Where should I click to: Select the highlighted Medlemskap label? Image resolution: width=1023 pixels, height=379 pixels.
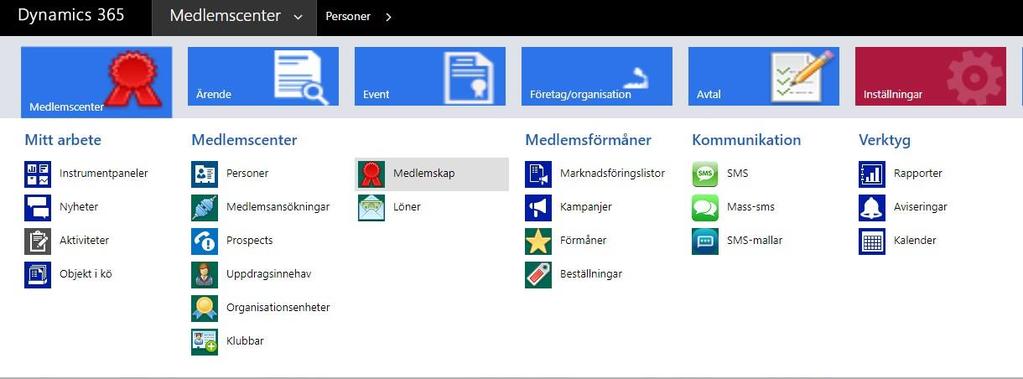click(424, 174)
